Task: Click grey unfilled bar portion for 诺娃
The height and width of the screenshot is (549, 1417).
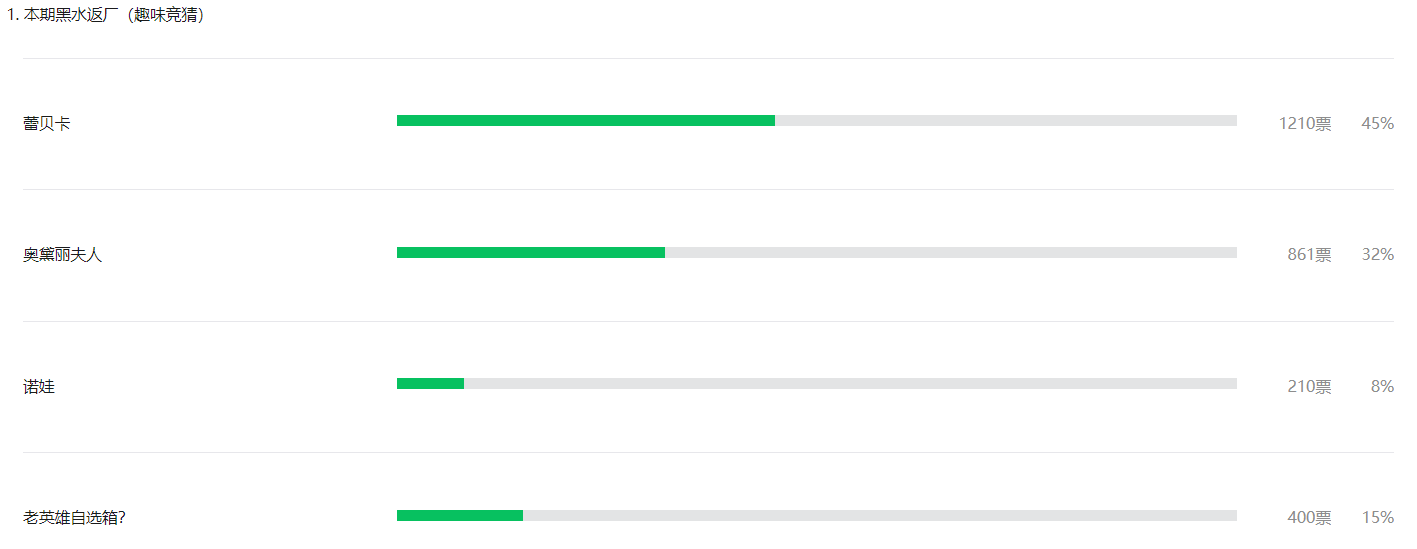Action: coord(850,384)
